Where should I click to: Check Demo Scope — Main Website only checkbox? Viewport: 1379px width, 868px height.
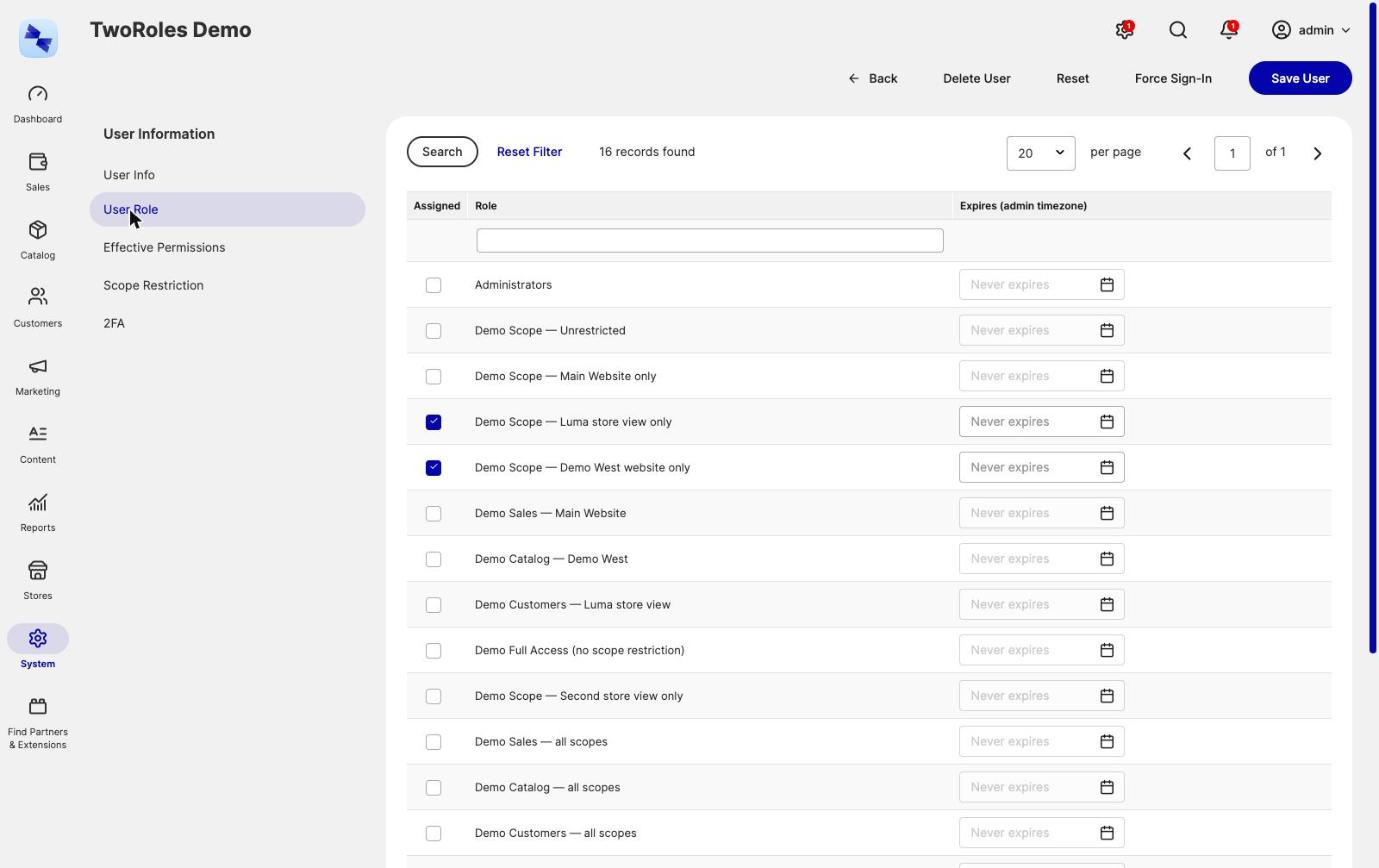click(x=433, y=376)
